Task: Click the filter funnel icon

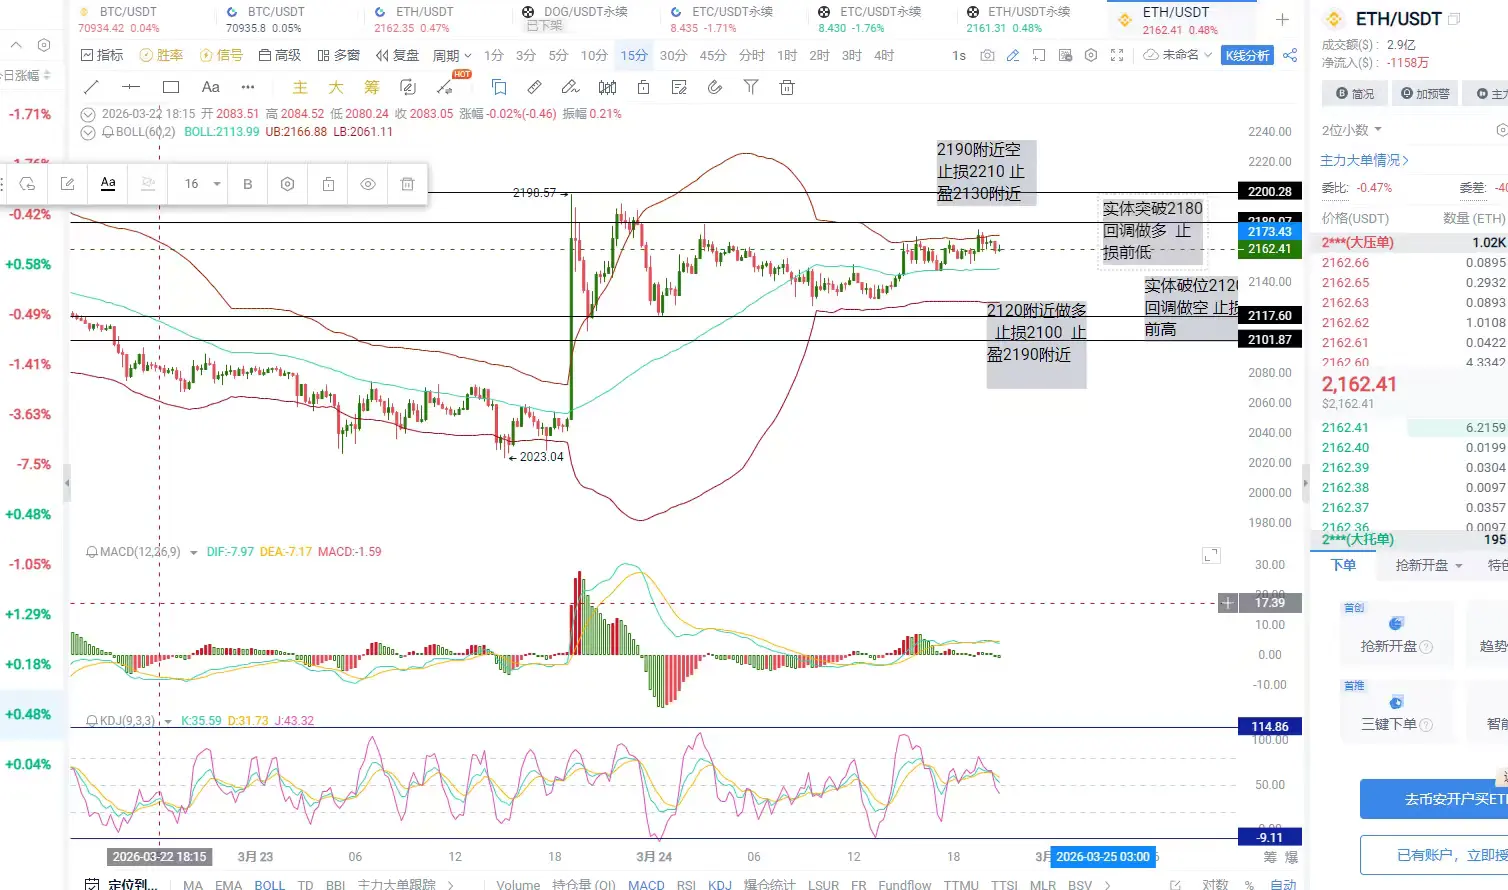Action: pos(751,87)
